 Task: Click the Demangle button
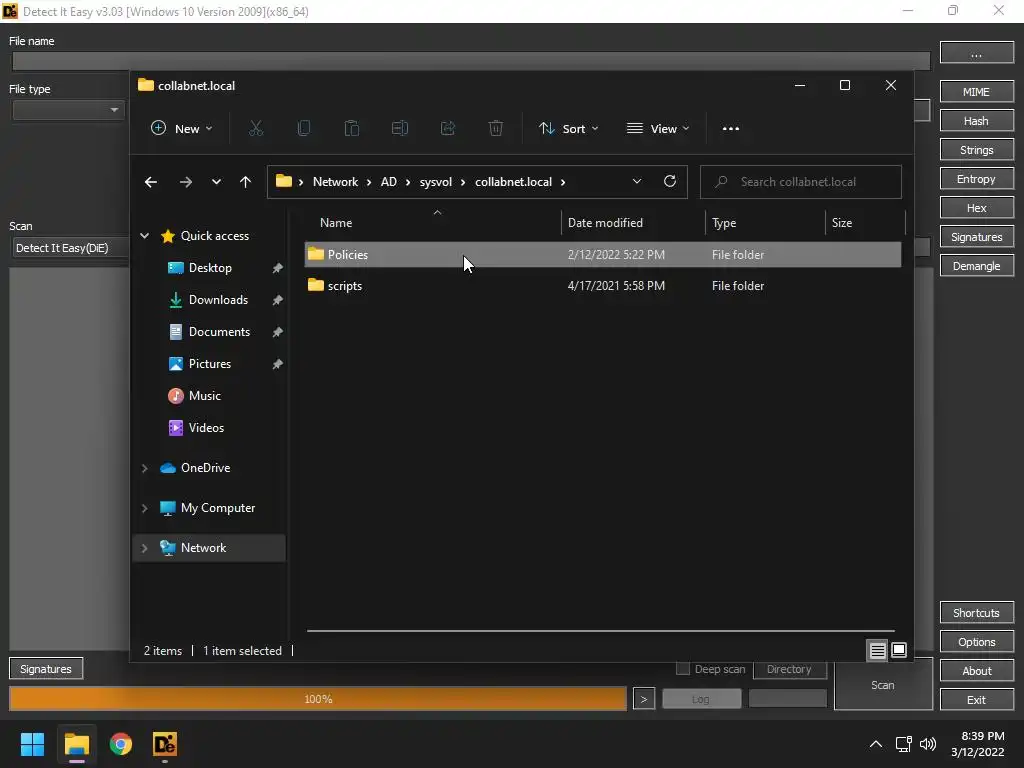(x=976, y=266)
